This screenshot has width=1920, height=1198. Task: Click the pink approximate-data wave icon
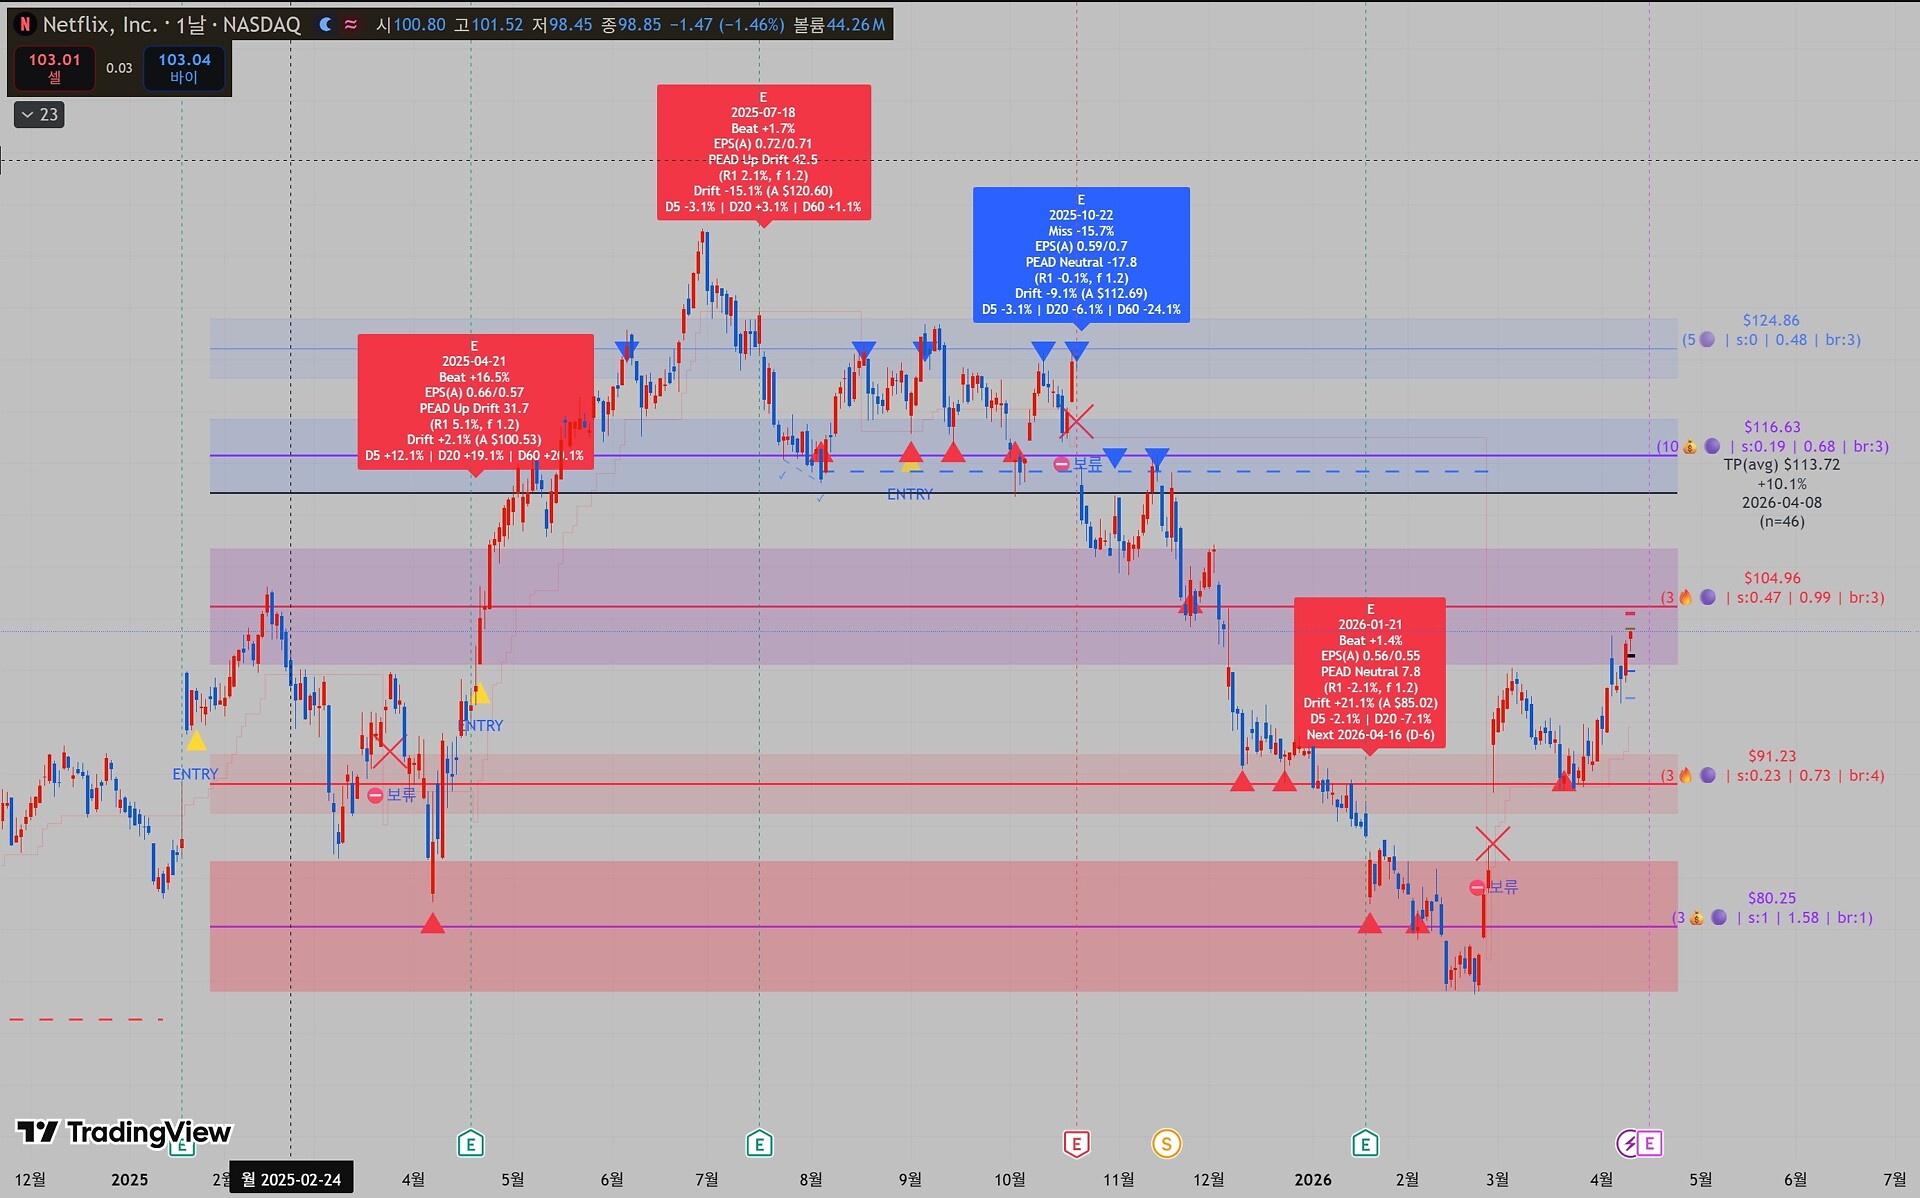click(x=351, y=24)
